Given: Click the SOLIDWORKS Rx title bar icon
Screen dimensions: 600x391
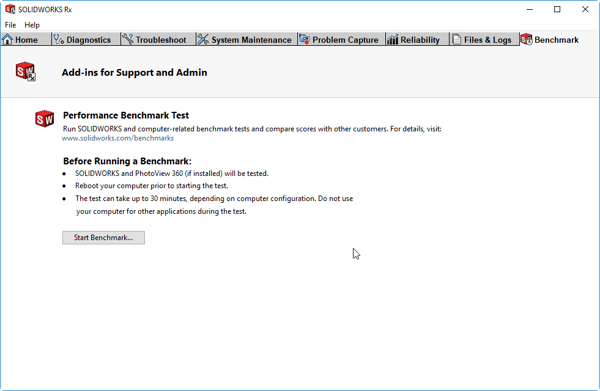Looking at the screenshot, I should [10, 9].
